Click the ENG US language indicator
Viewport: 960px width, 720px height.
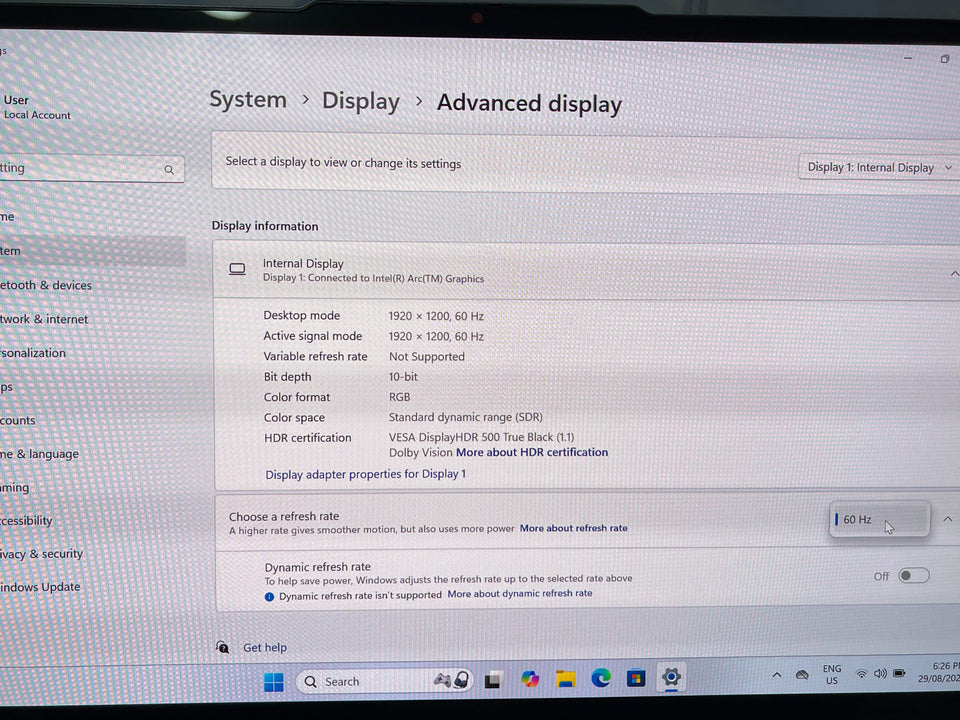(x=831, y=674)
